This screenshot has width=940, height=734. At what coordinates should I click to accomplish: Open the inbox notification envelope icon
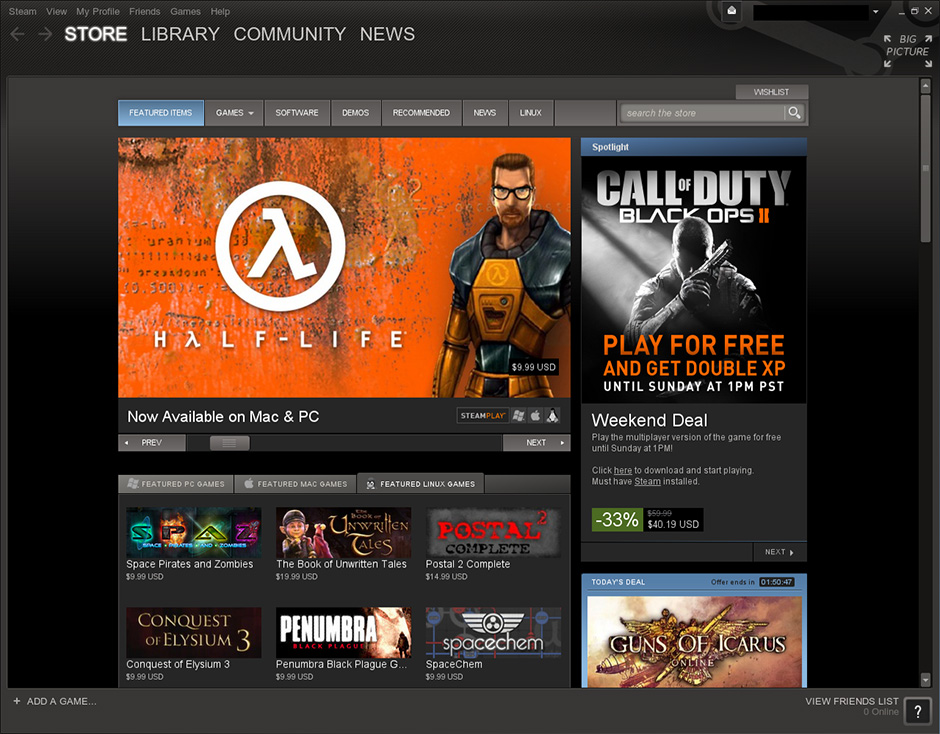click(731, 10)
